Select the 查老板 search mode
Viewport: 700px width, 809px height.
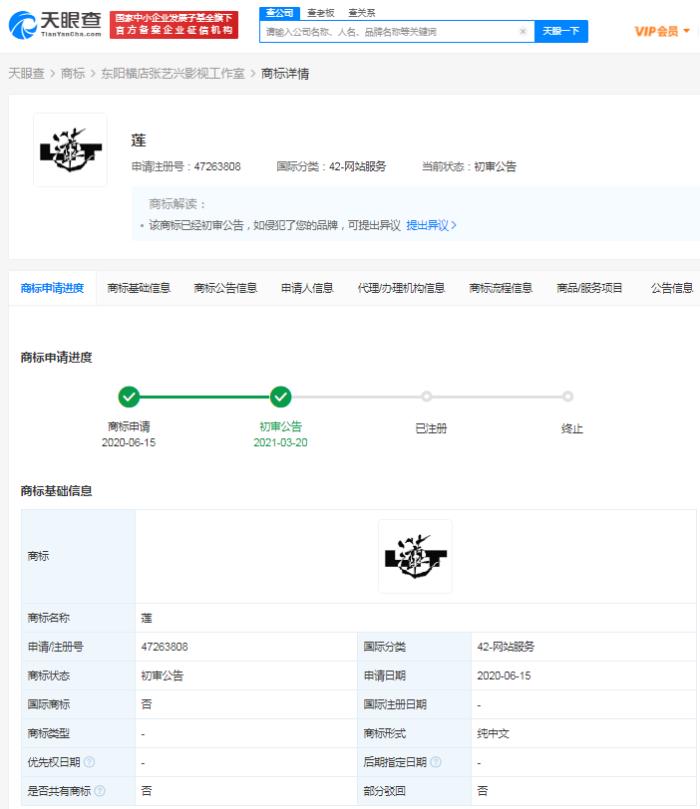320,12
